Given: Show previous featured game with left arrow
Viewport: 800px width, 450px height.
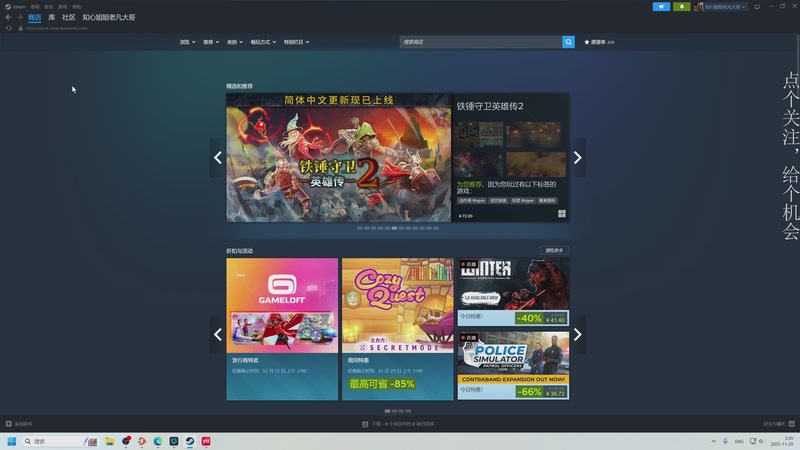Looking at the screenshot, I should (x=218, y=158).
